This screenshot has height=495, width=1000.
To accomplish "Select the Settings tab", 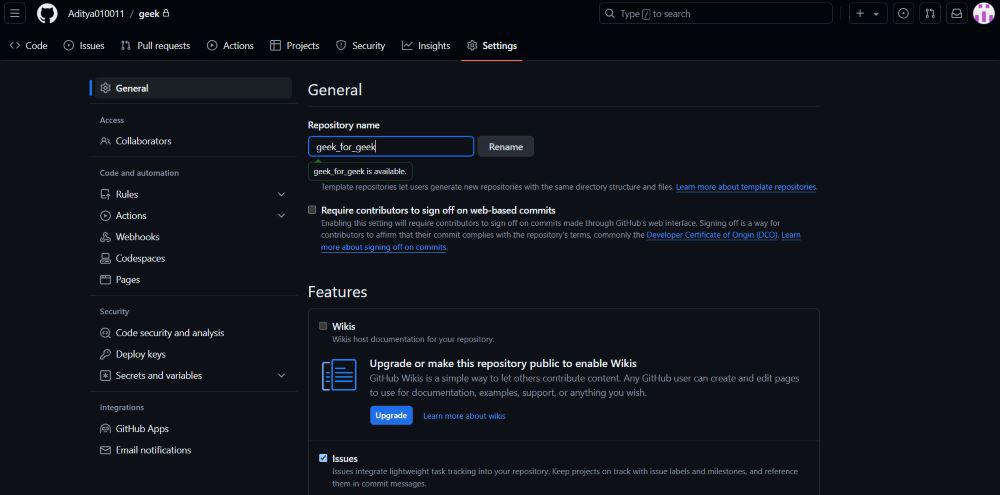I will tap(492, 45).
